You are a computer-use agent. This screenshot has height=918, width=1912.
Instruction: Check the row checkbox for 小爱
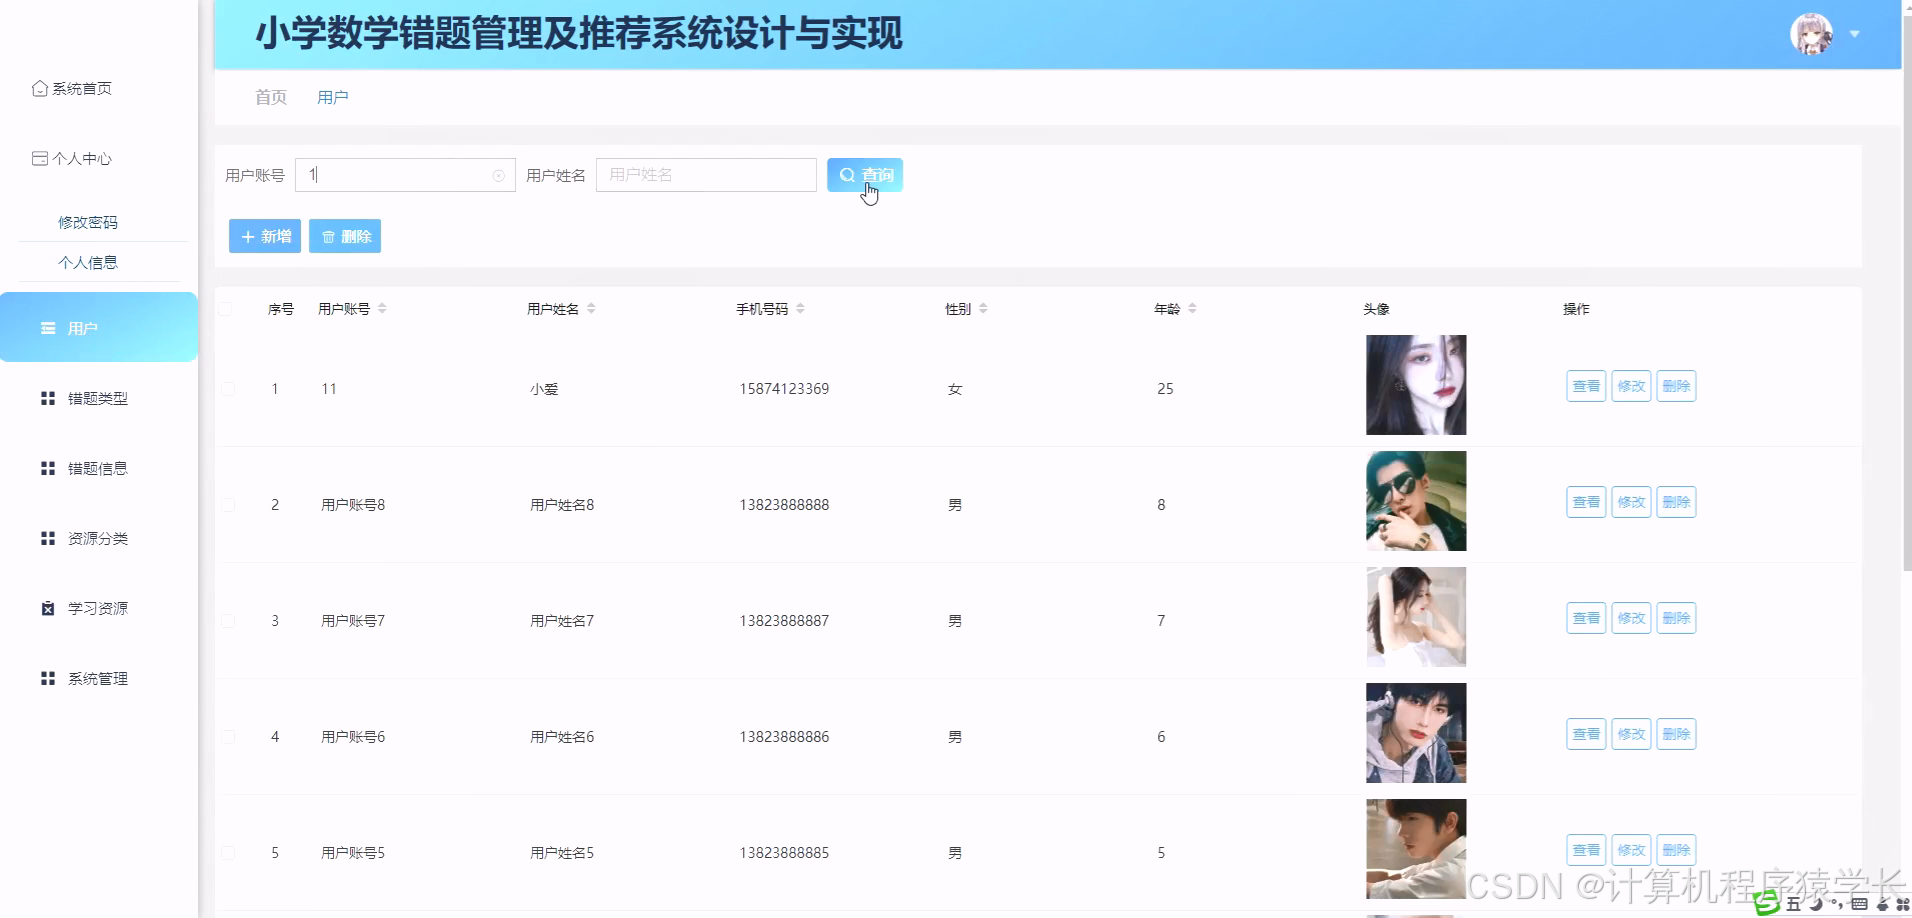tap(228, 389)
